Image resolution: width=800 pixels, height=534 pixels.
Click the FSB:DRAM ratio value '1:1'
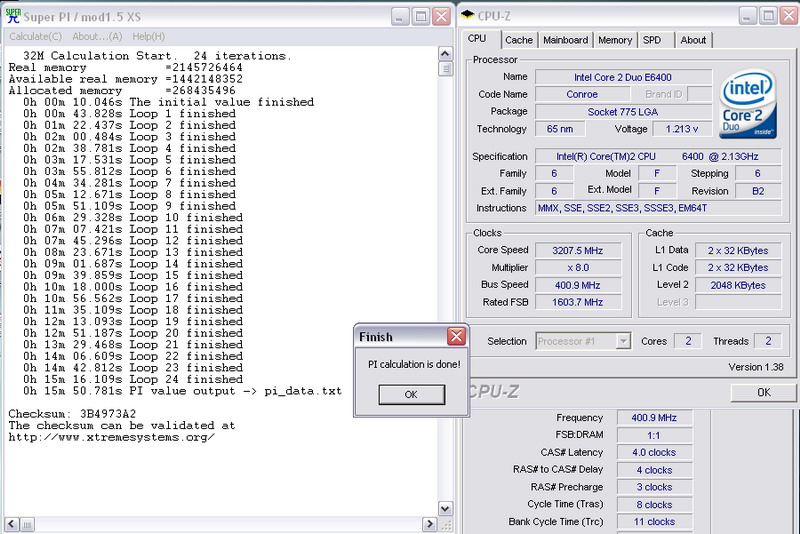pyautogui.click(x=655, y=435)
